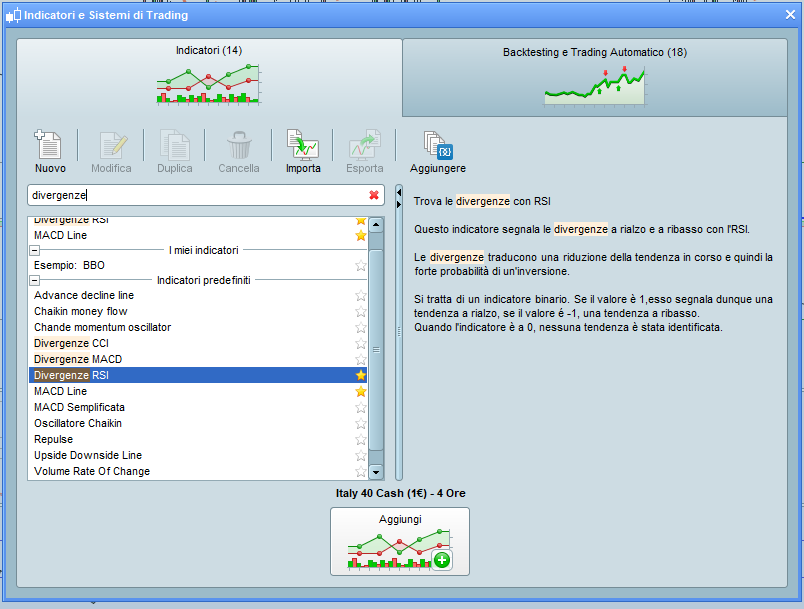Select Volume Rate Of Change indicator
This screenshot has height=609, width=804.
pyautogui.click(x=198, y=472)
